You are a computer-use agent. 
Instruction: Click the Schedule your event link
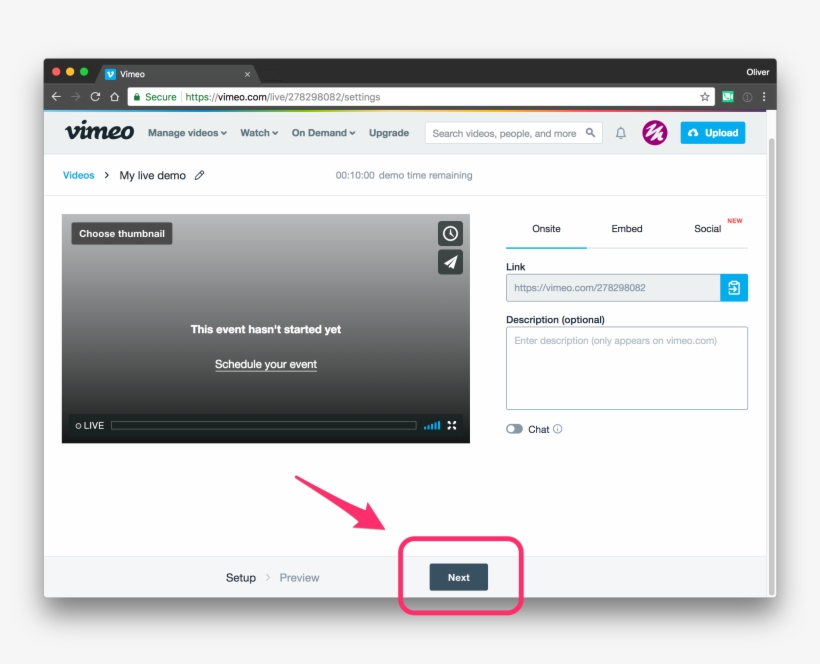265,364
